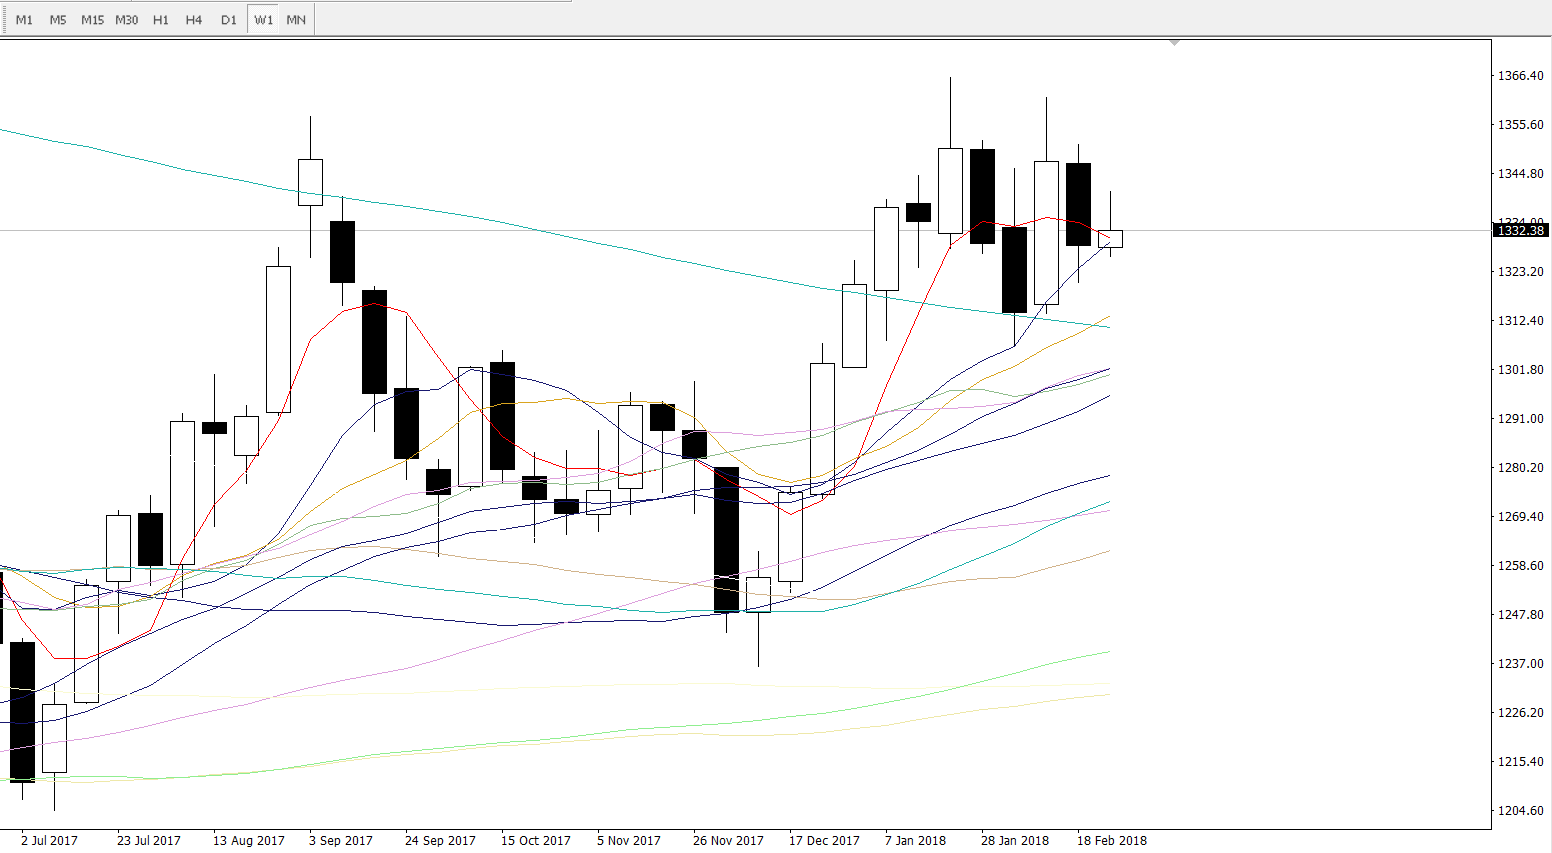This screenshot has width=1552, height=853.
Task: Click the gray chart shift triangle marker
Action: (1174, 43)
